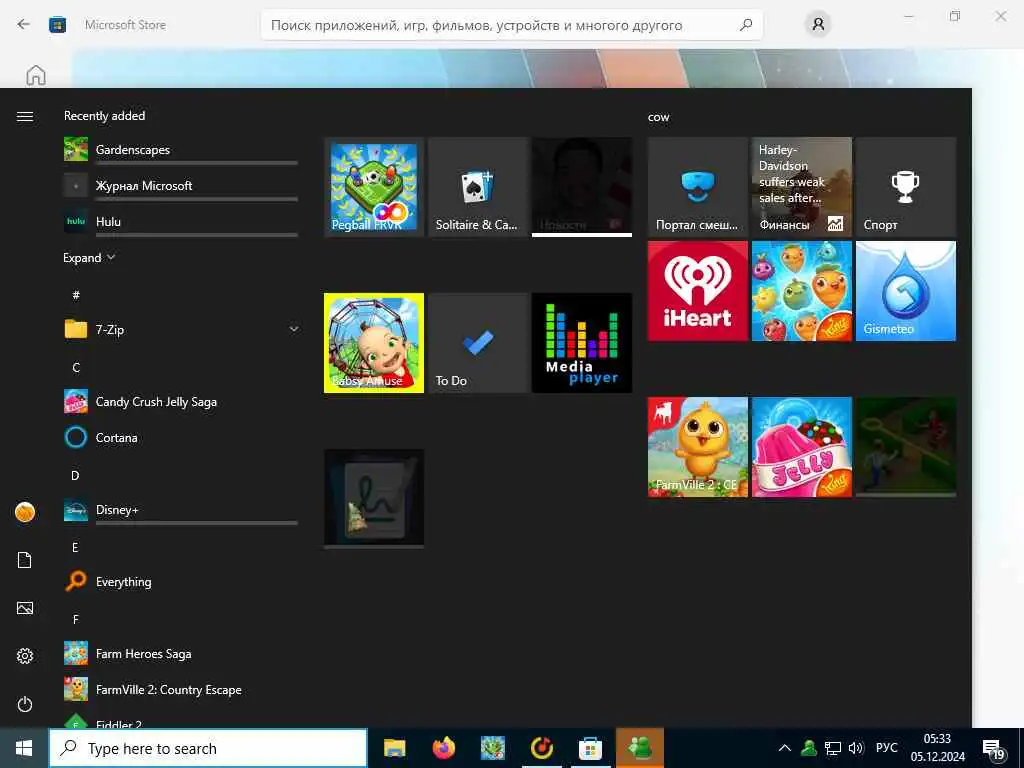
Task: Open the To Do tile
Action: pyautogui.click(x=478, y=343)
